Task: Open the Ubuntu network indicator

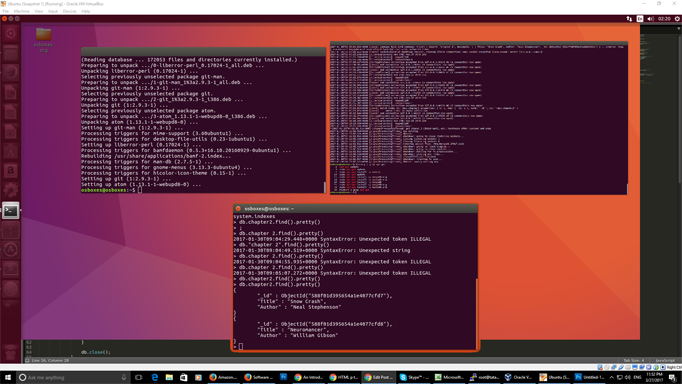Action: pos(629,19)
